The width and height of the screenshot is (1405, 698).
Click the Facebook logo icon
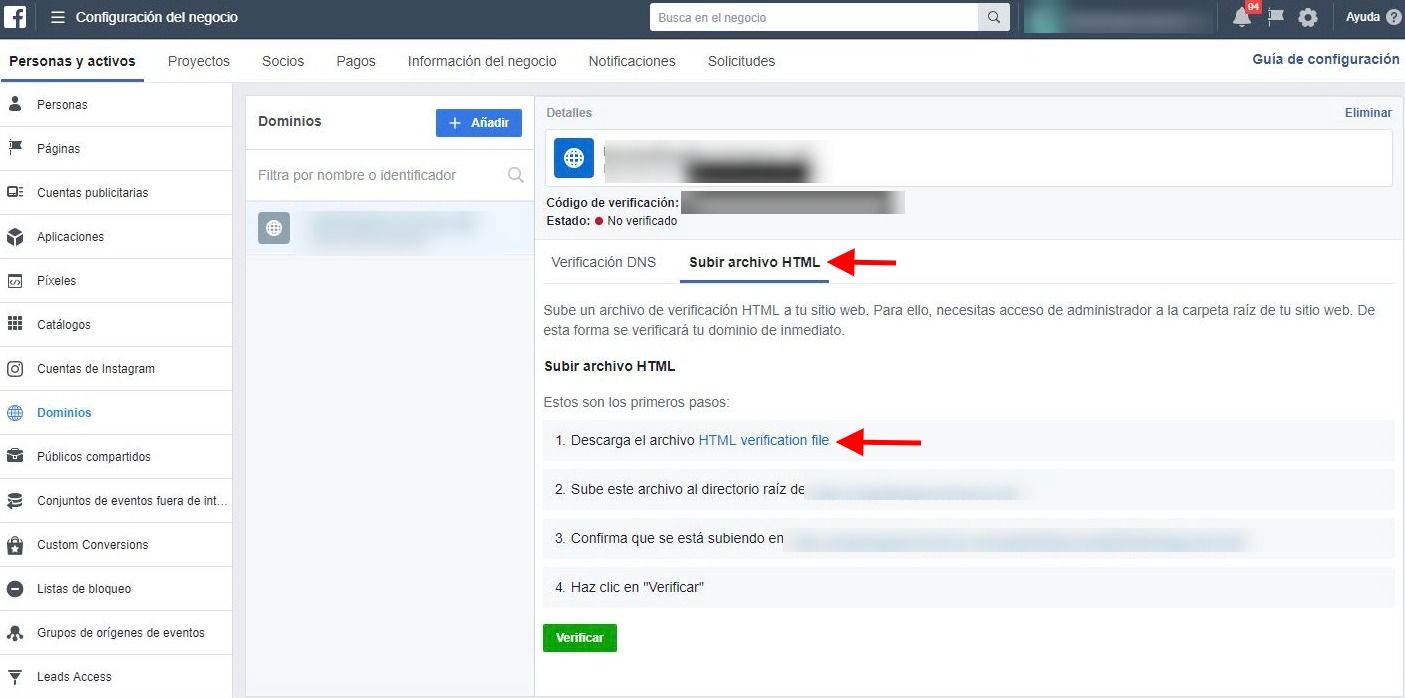(x=17, y=17)
